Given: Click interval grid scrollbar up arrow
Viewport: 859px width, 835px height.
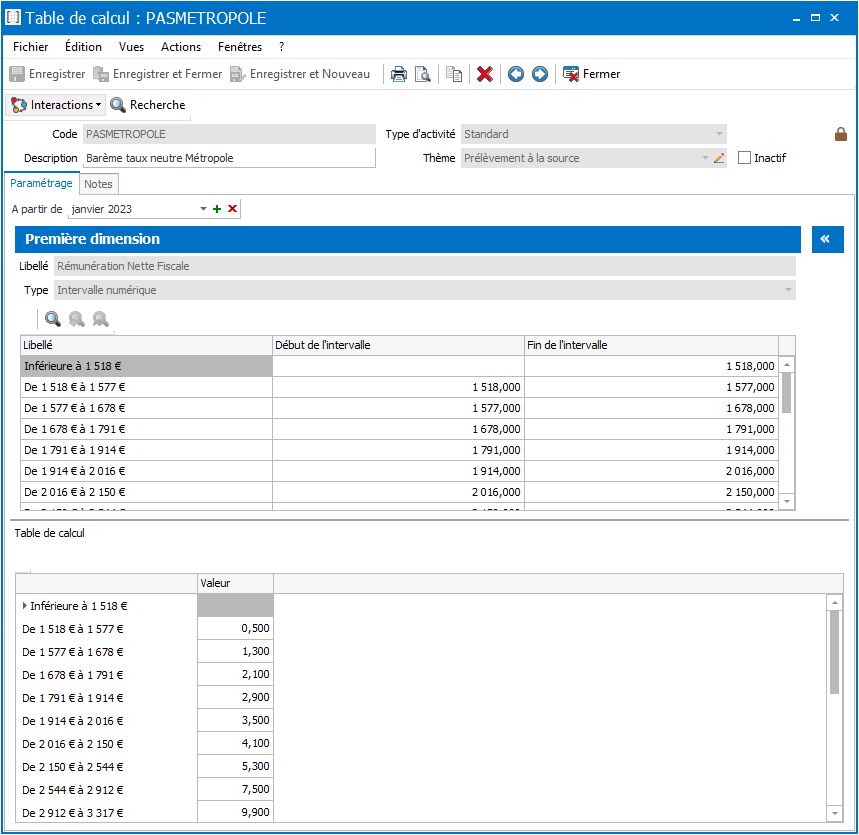Looking at the screenshot, I should point(787,364).
